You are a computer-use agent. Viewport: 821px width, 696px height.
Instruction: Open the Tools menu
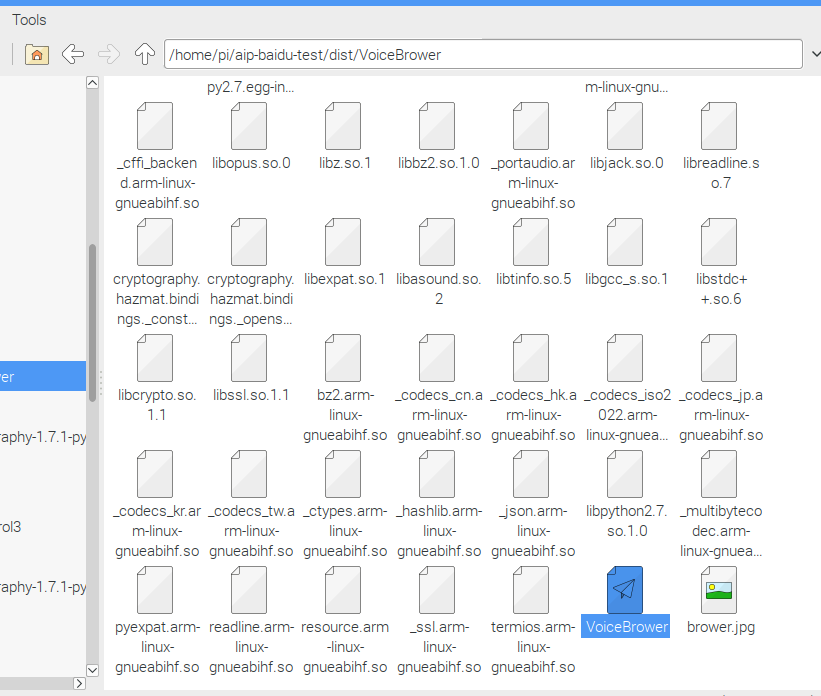pyautogui.click(x=29, y=20)
